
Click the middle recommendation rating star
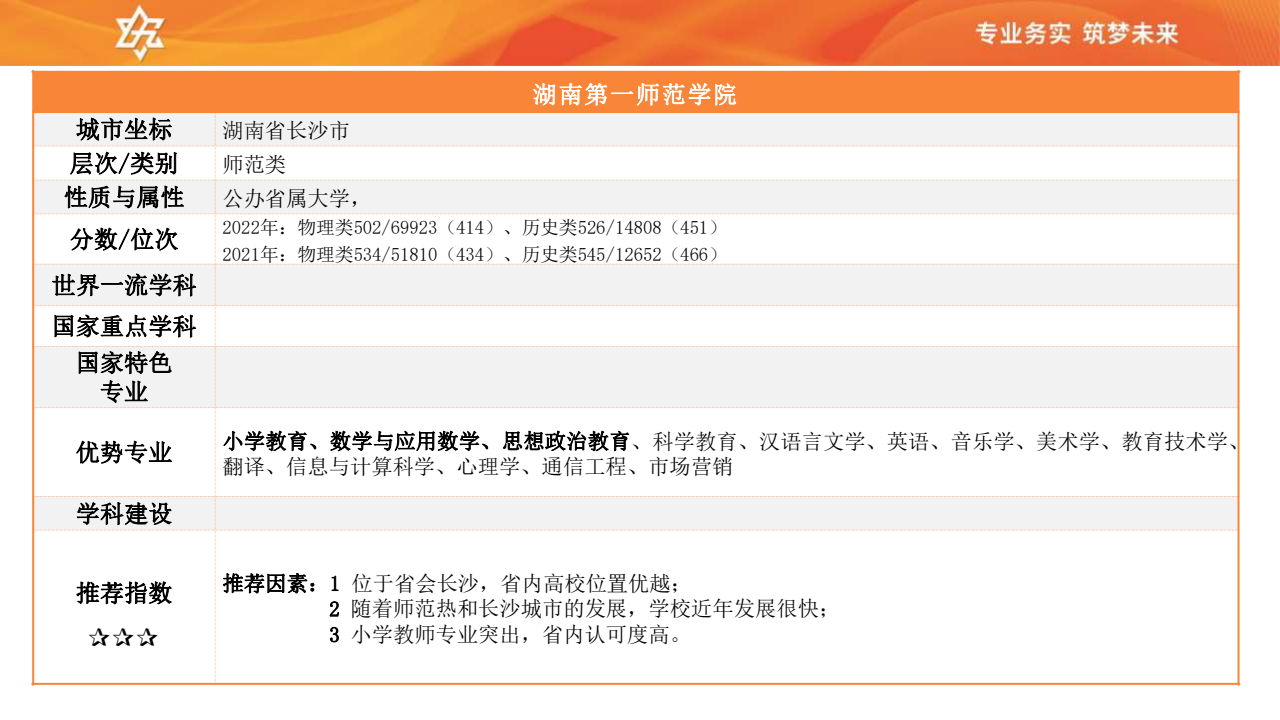(x=123, y=637)
